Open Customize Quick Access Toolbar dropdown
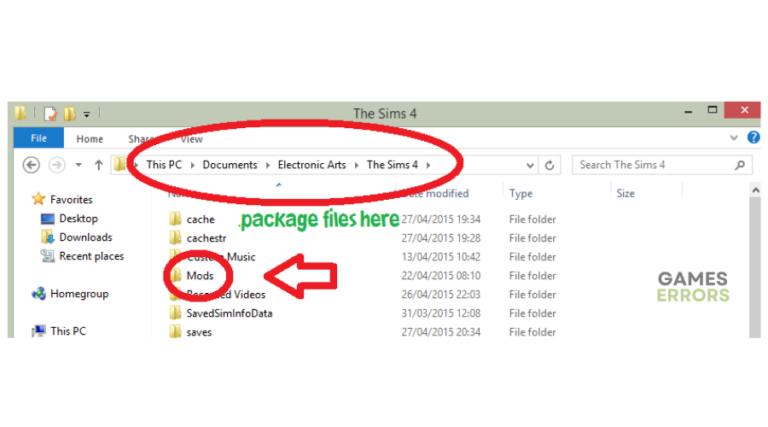This screenshot has width=768, height=427. click(87, 115)
